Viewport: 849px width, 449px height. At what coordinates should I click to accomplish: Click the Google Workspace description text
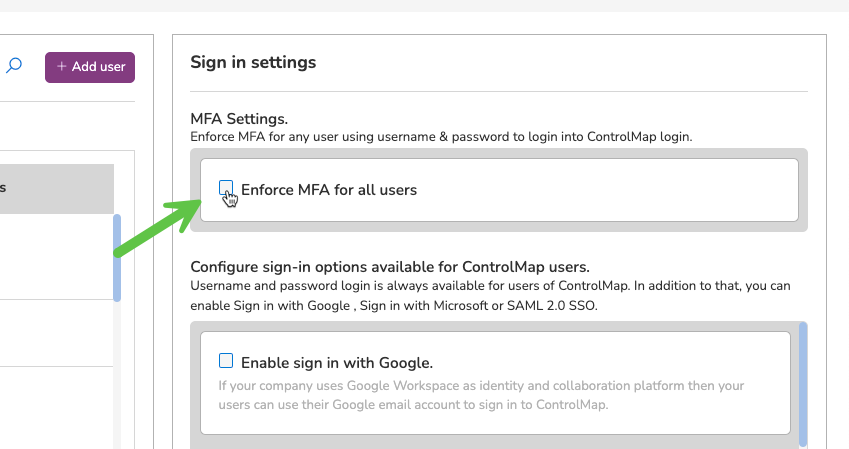(x=481, y=395)
